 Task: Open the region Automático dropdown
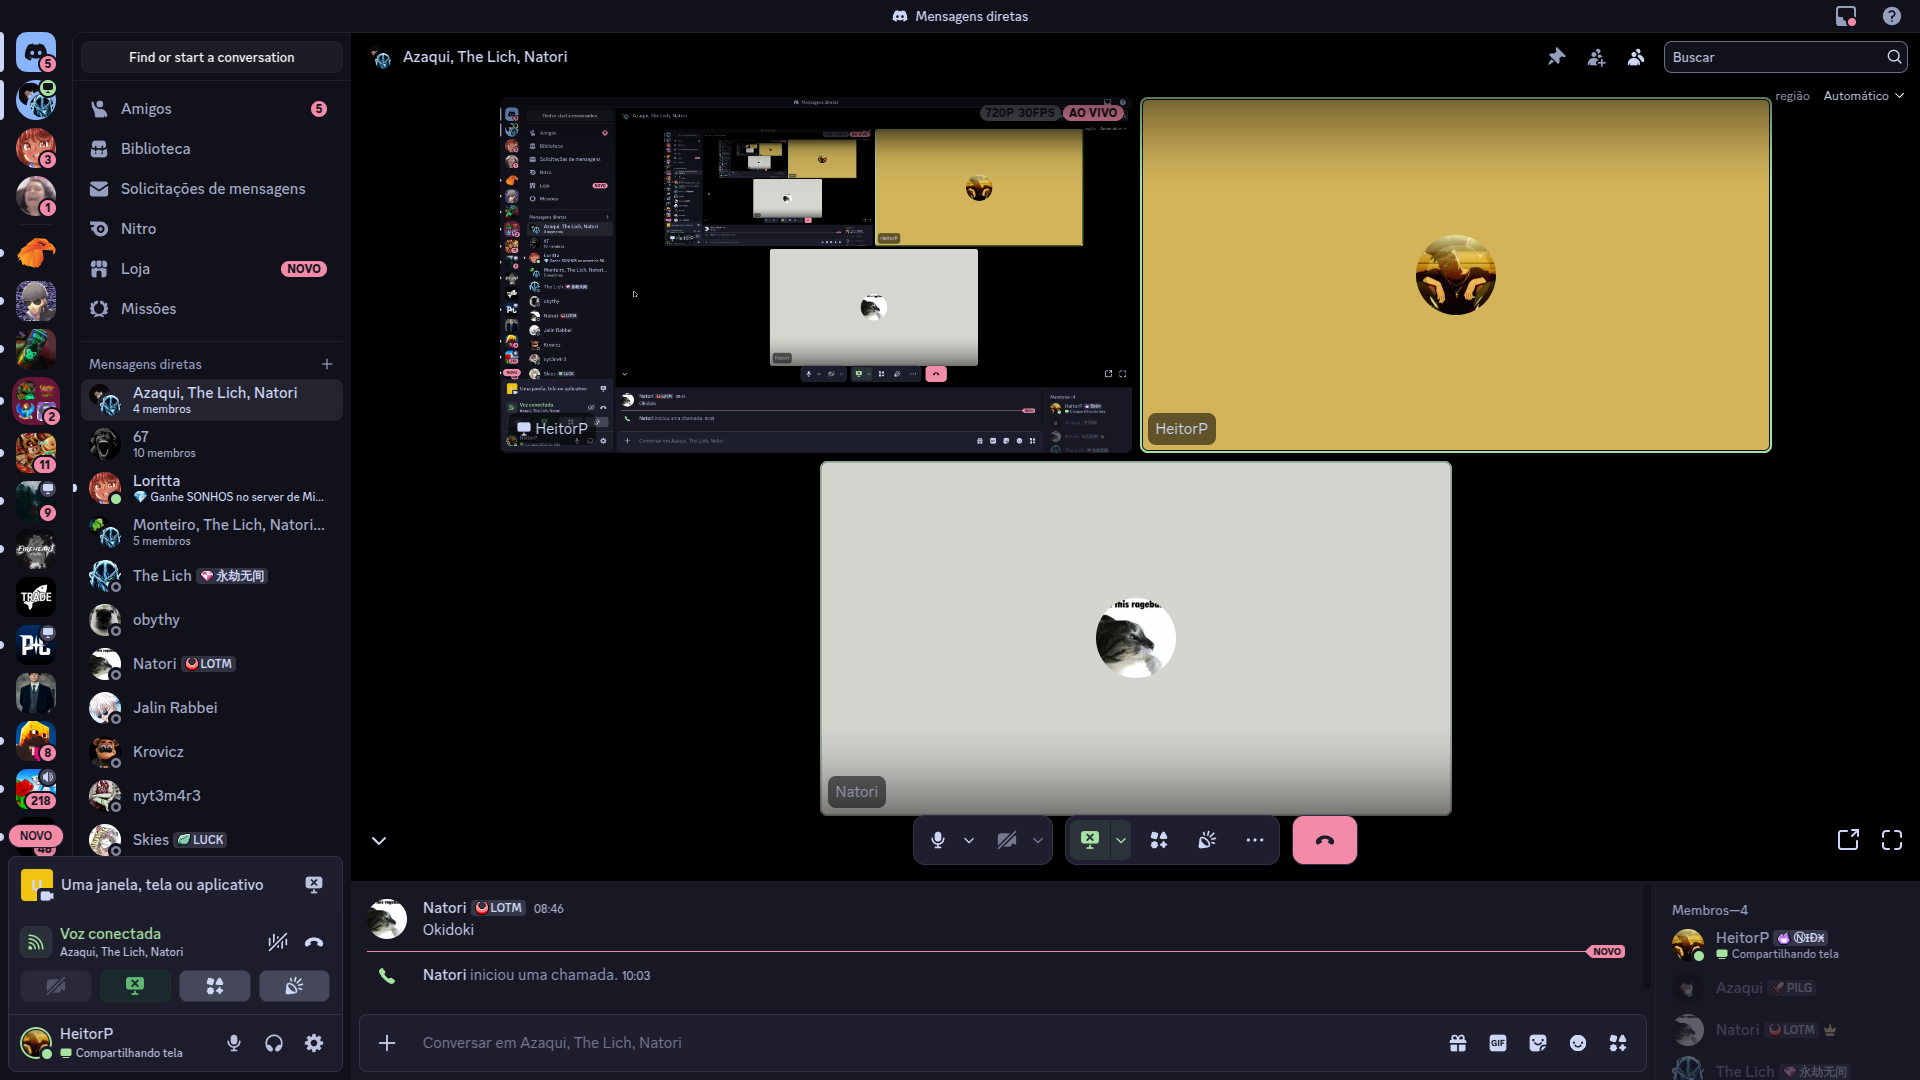[x=1863, y=96]
